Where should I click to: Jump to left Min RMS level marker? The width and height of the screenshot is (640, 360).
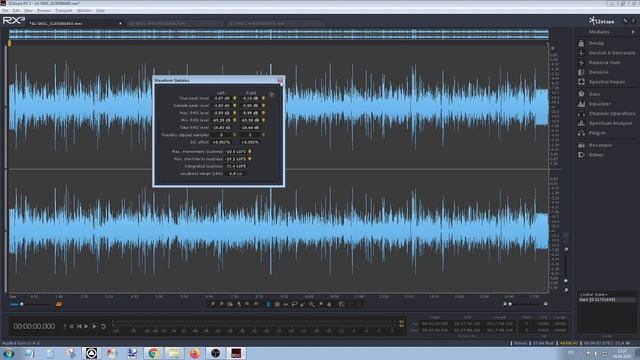pyautogui.click(x=235, y=120)
